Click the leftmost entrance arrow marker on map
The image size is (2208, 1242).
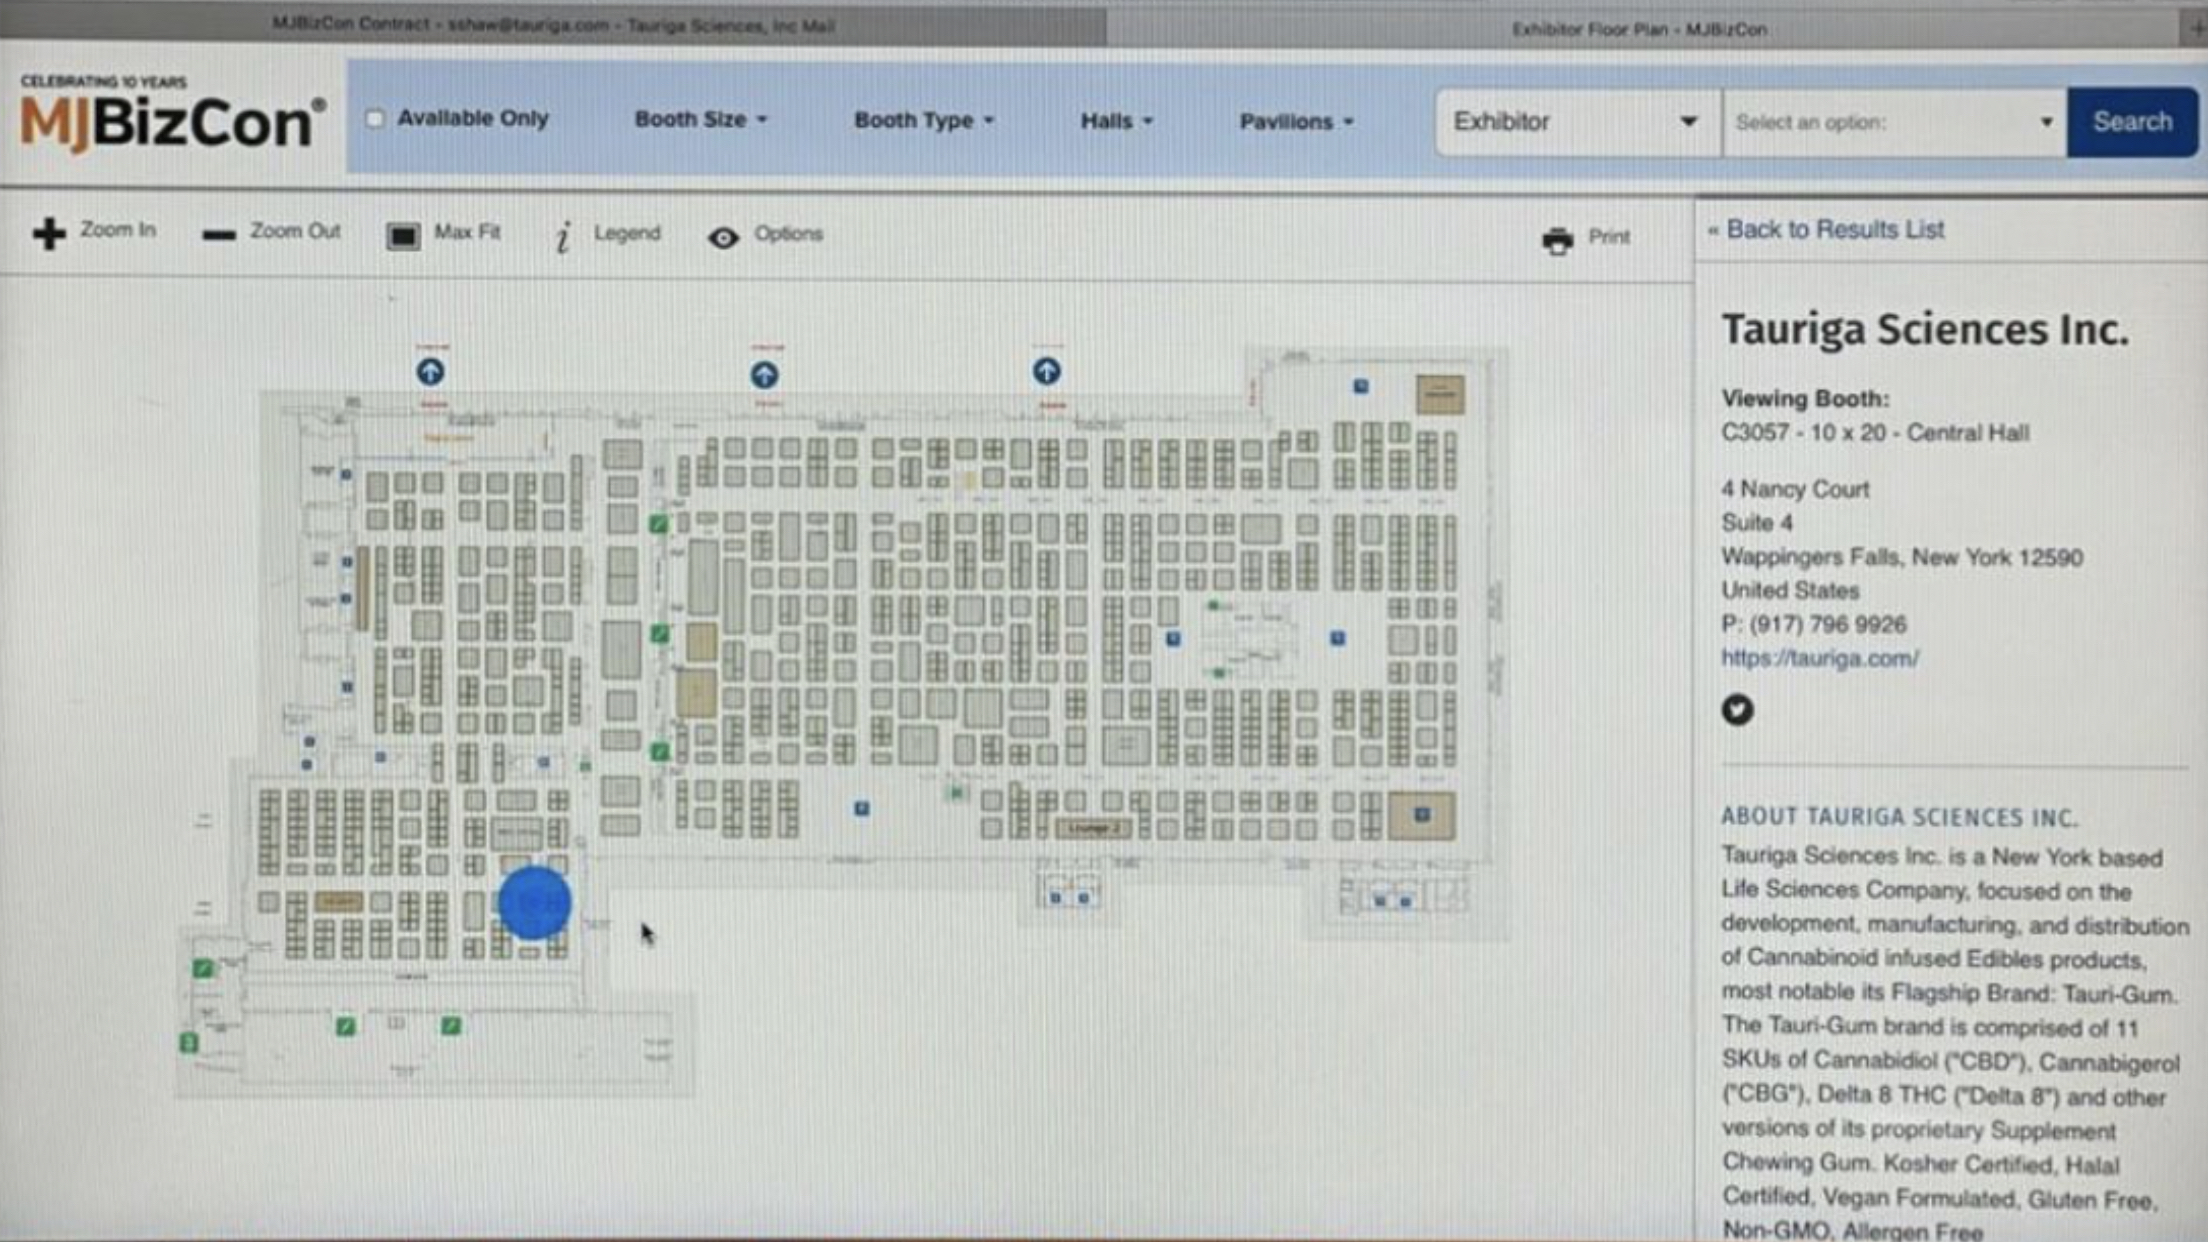430,372
